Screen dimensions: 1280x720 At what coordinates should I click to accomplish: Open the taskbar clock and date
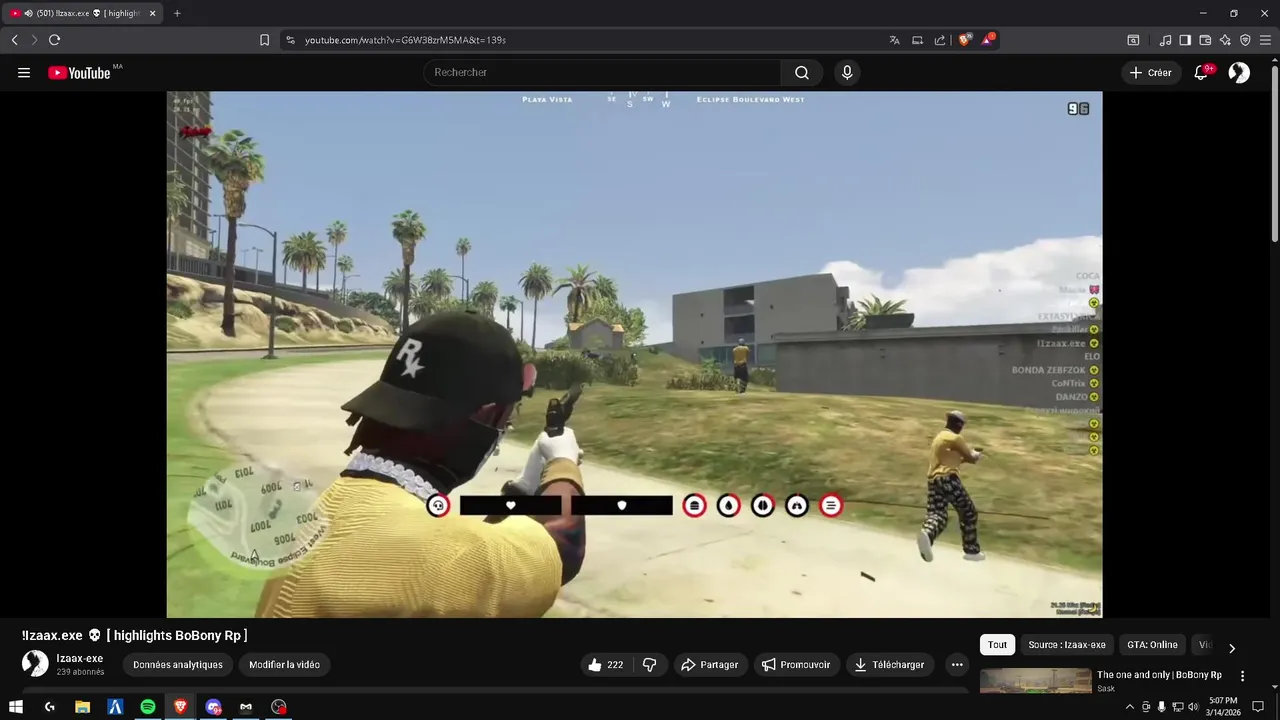coord(1223,707)
